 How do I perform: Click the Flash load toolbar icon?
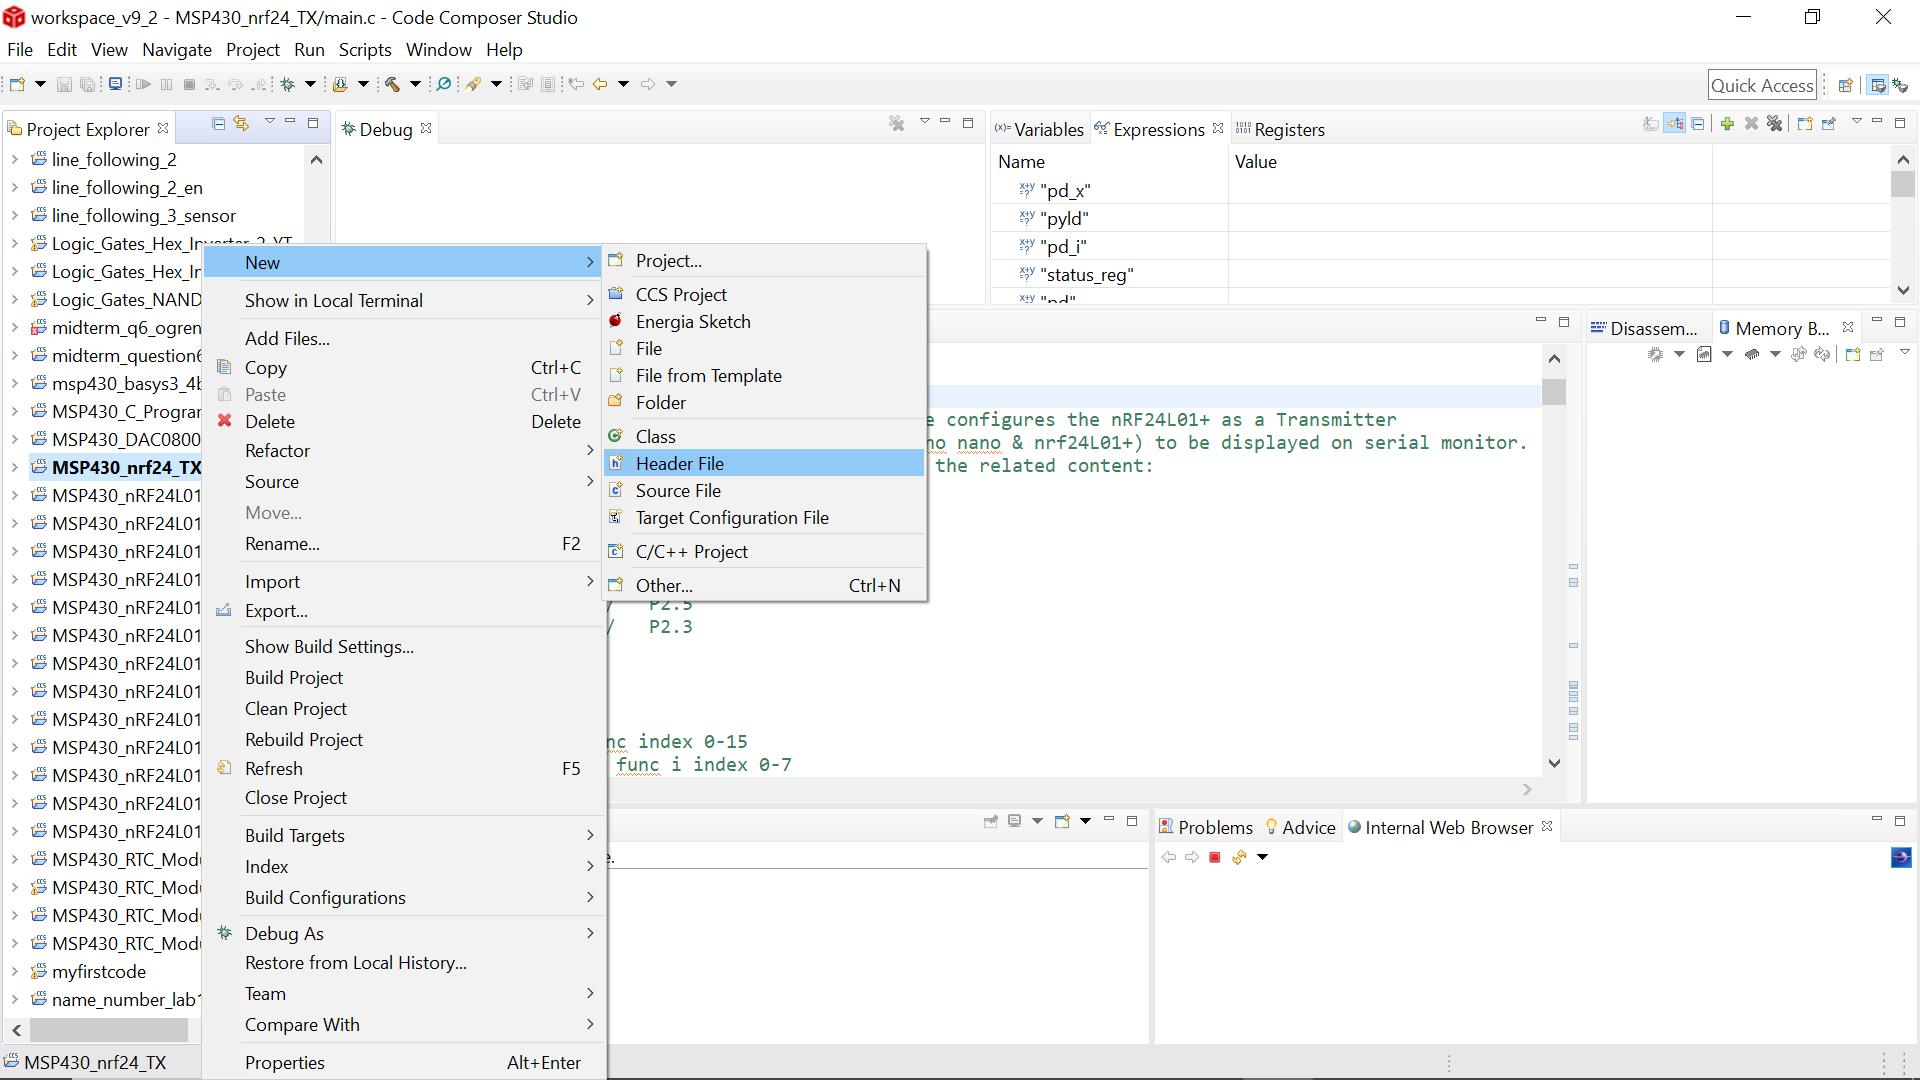click(340, 84)
